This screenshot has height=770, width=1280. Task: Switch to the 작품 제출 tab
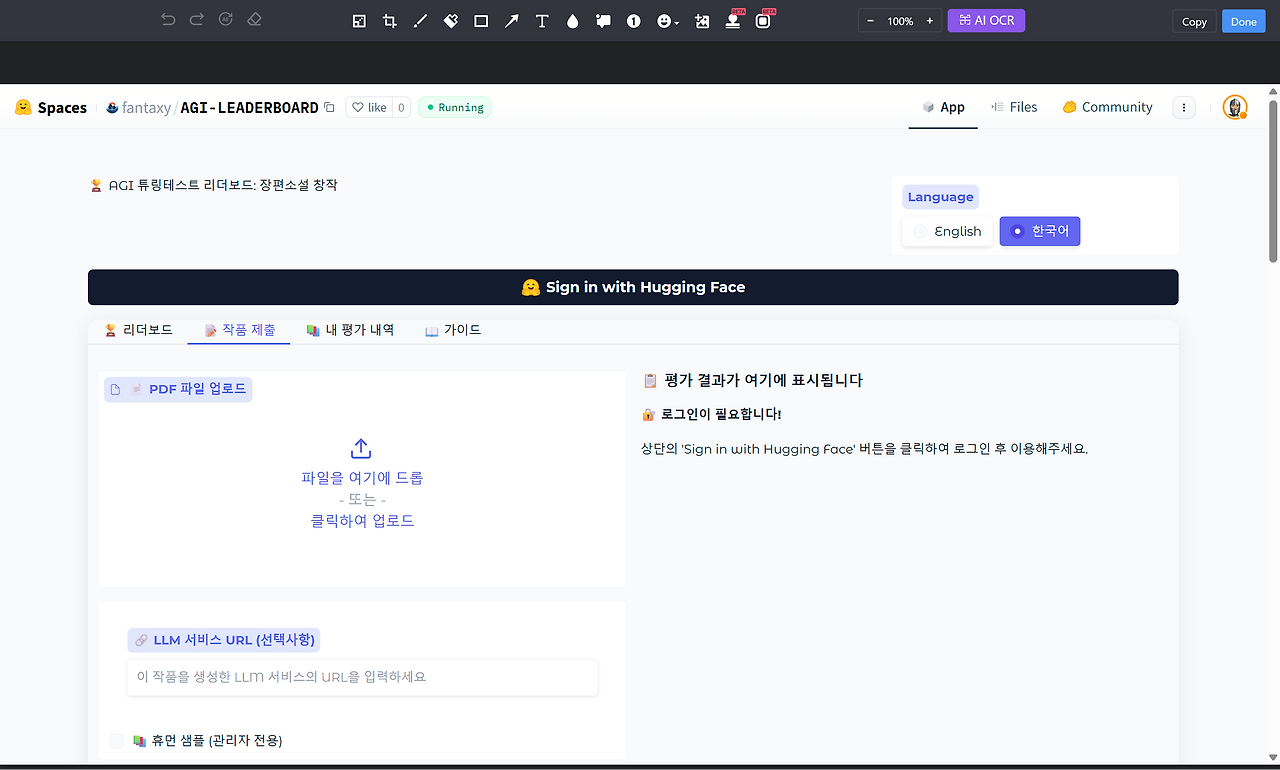point(239,330)
